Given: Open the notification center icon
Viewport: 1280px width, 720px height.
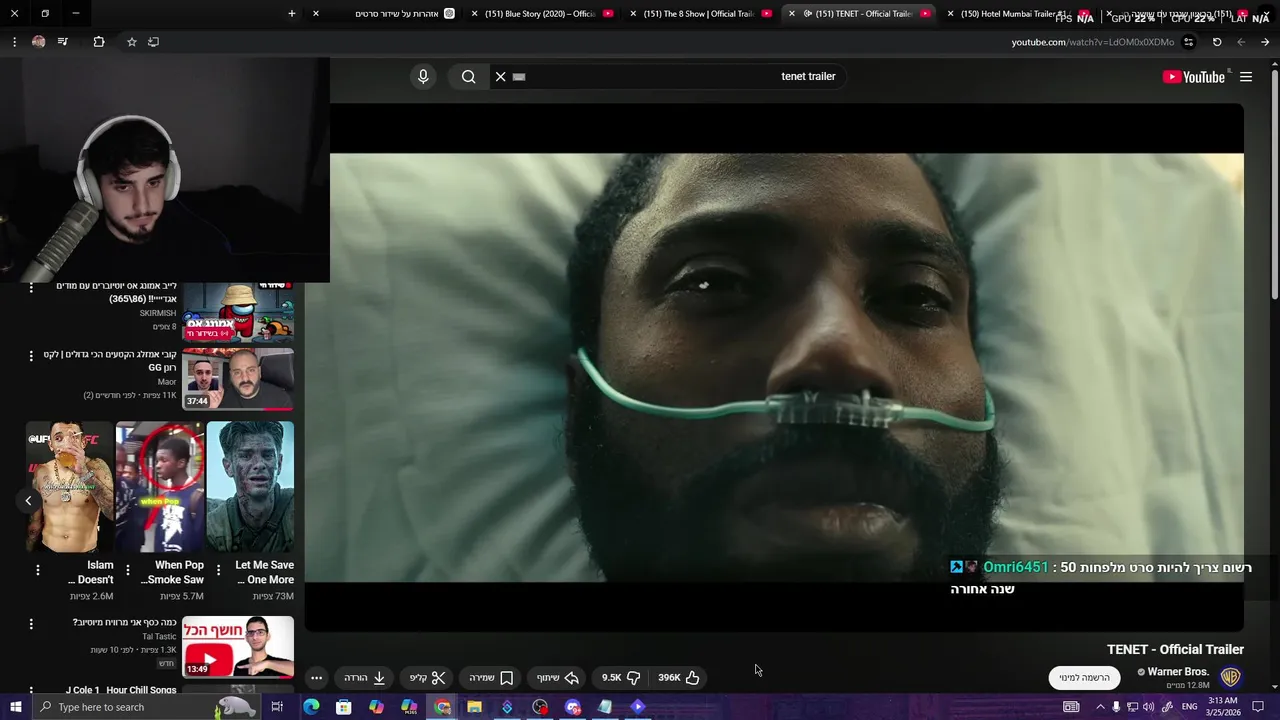Looking at the screenshot, I should pyautogui.click(x=1258, y=707).
